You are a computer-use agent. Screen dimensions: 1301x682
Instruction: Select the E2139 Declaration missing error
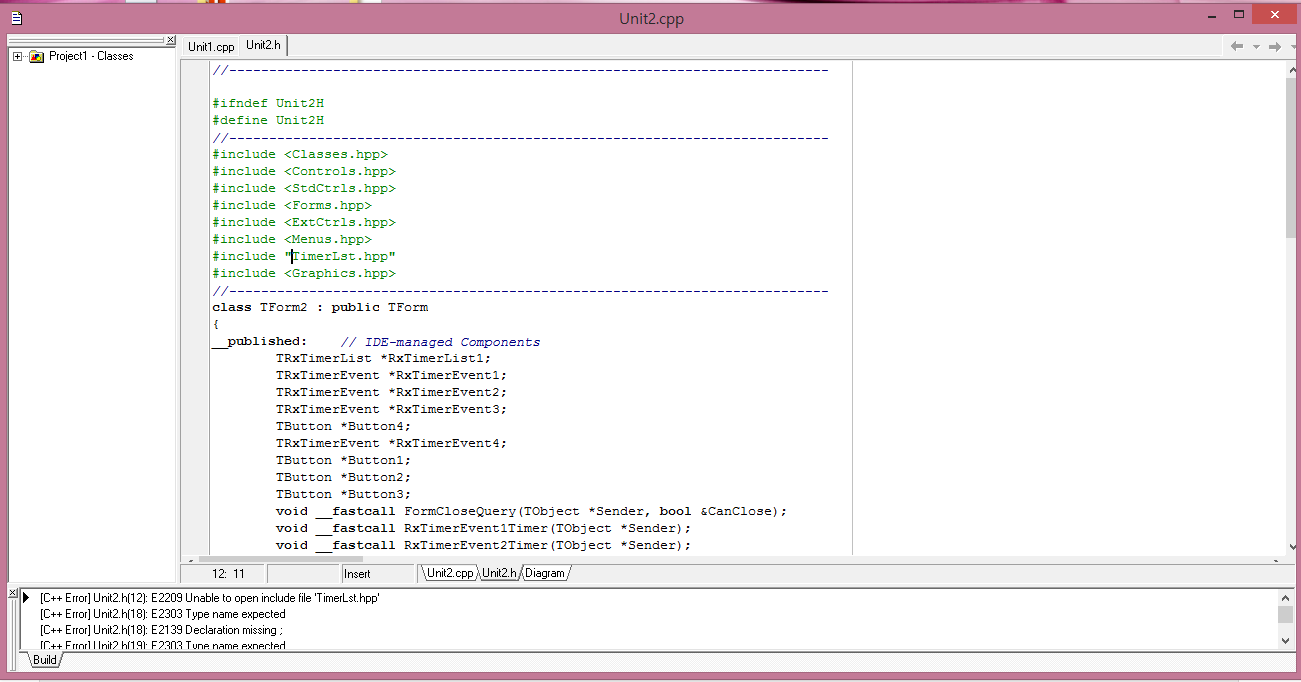click(163, 630)
